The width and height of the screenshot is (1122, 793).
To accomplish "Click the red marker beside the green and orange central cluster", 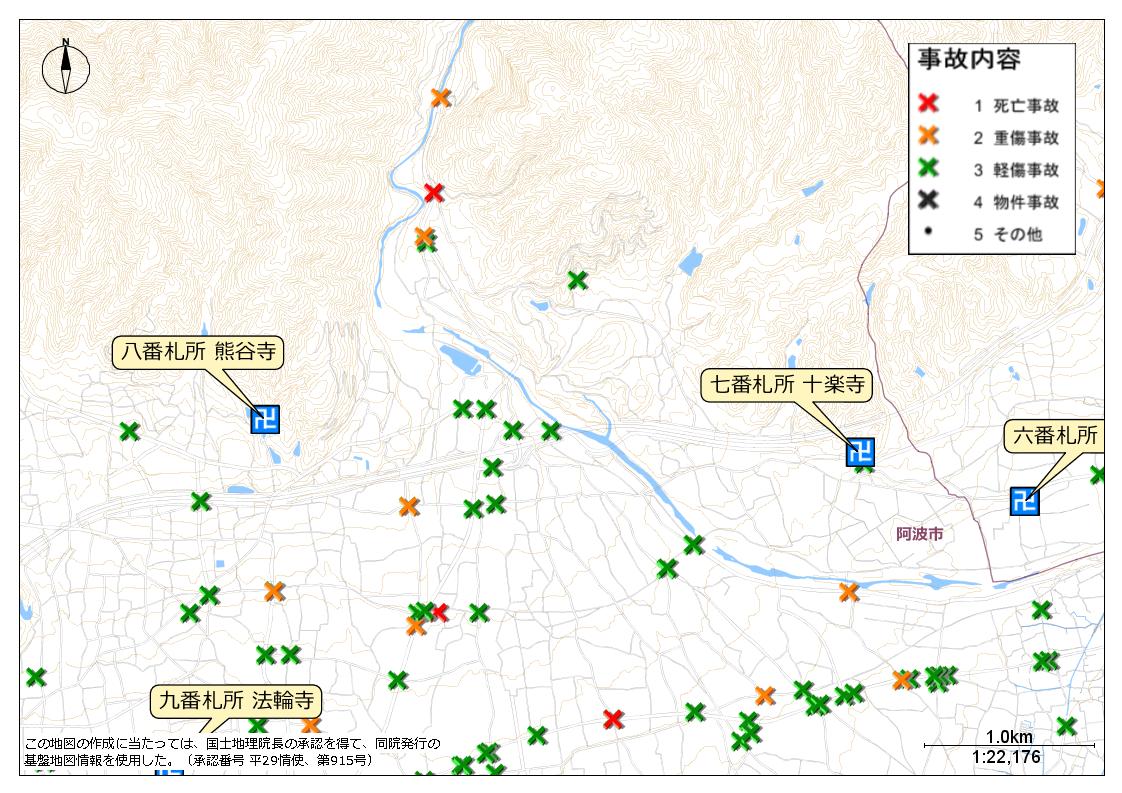I will [x=441, y=613].
